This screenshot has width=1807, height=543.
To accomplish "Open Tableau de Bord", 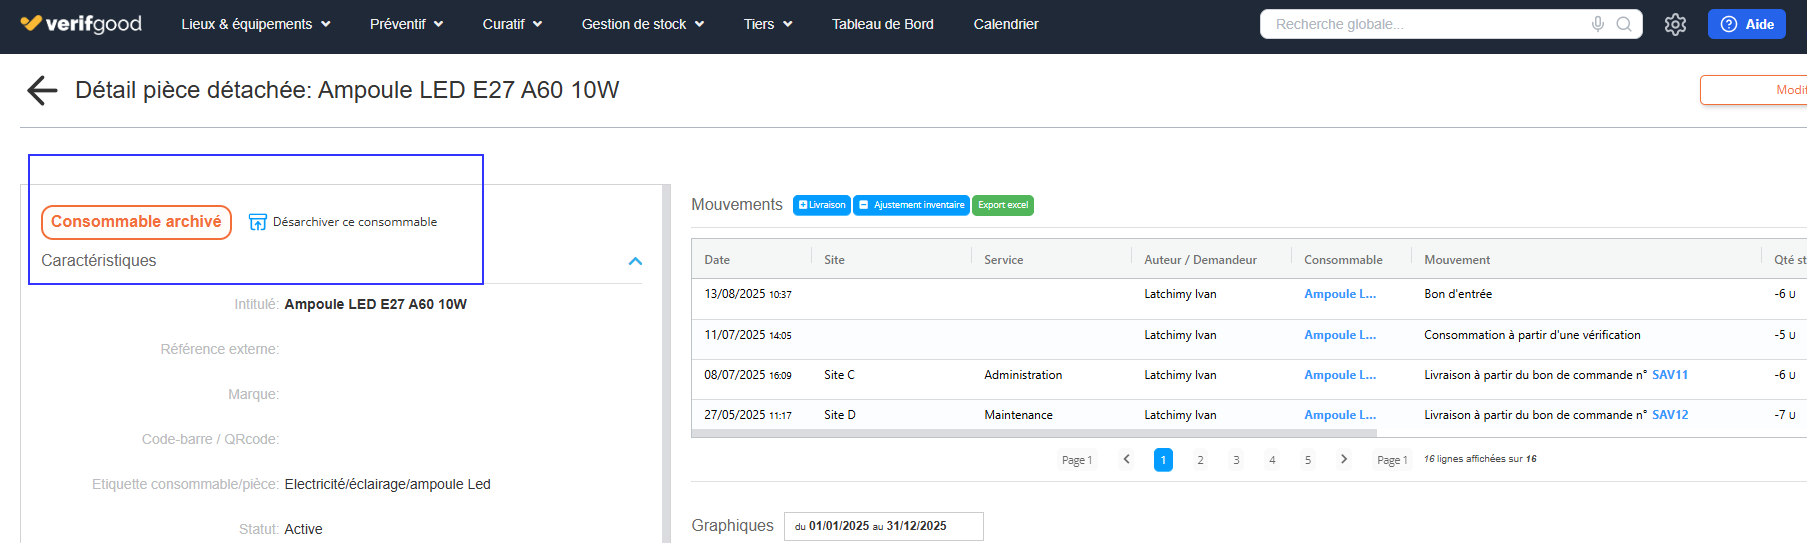I will pos(882,24).
